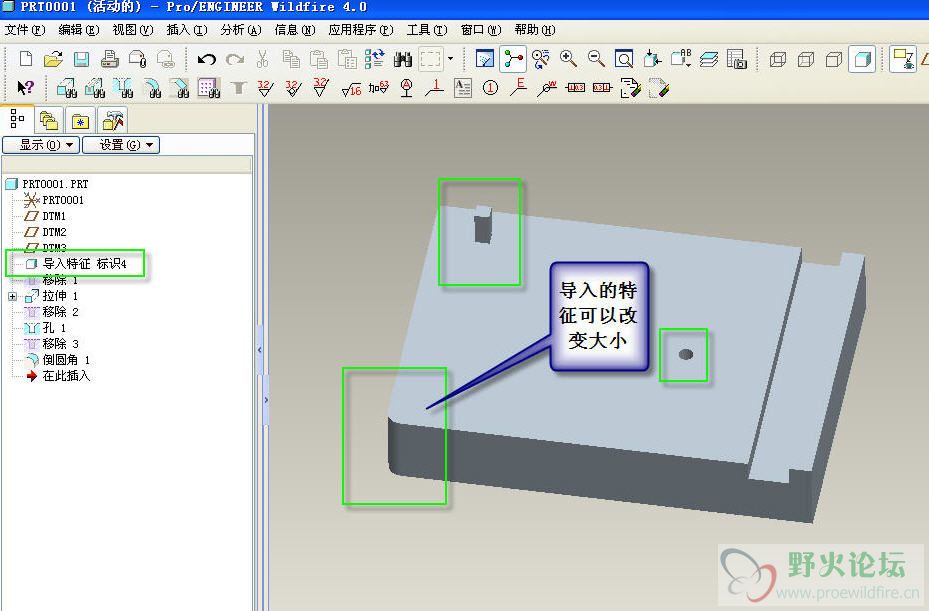The height and width of the screenshot is (611, 929).
Task: Open the 文件(F) menu
Action: (x=25, y=30)
